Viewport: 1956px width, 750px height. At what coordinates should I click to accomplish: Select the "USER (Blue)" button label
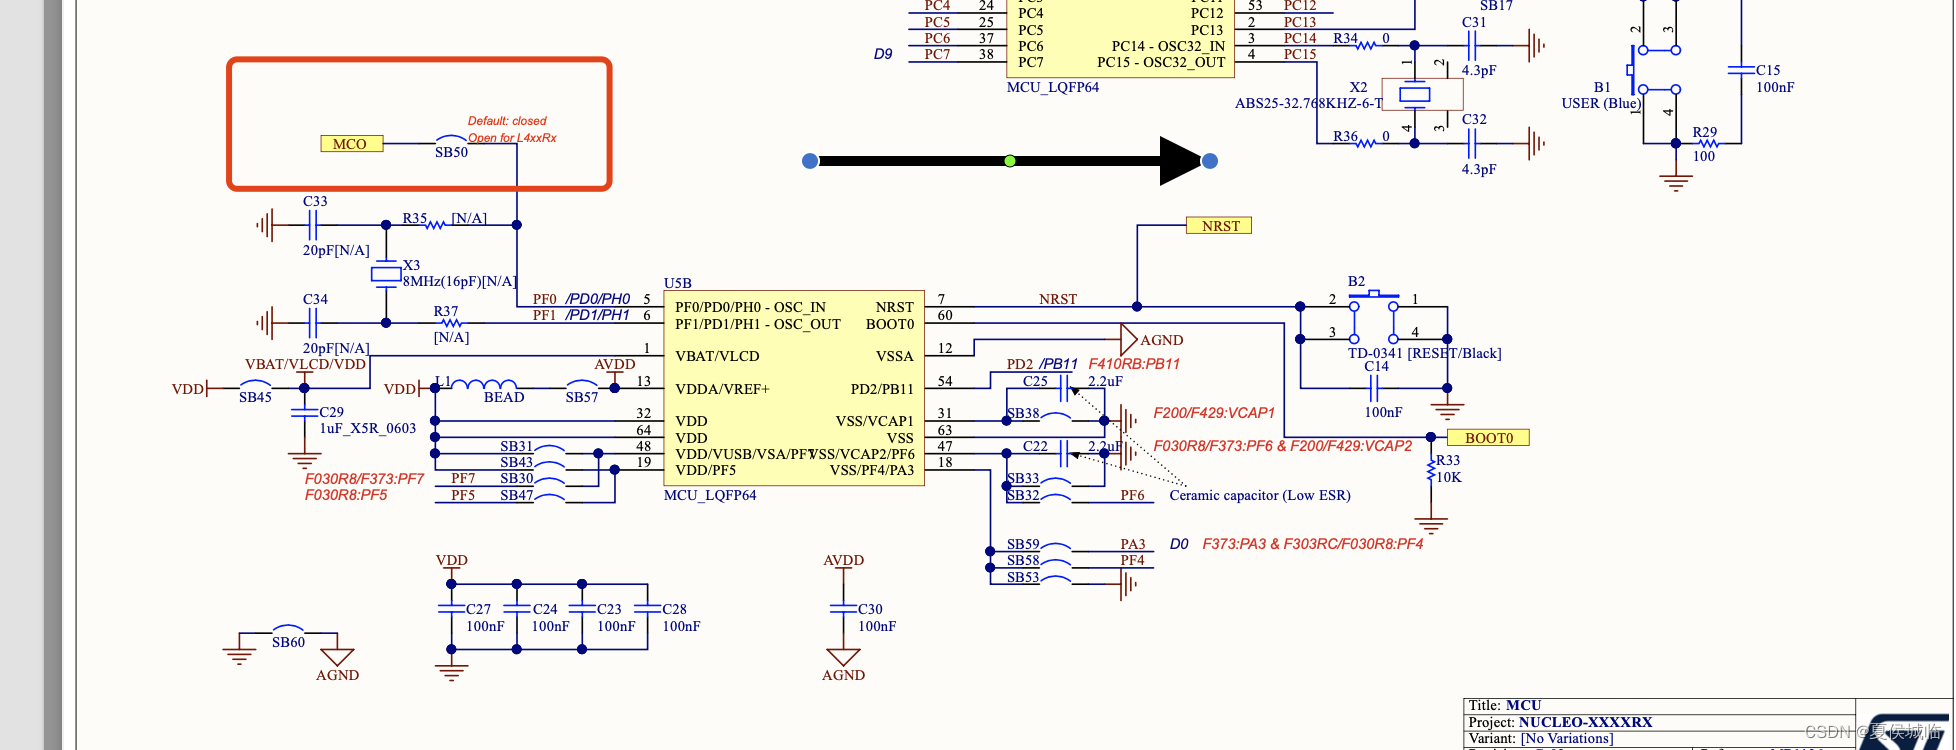pos(1601,103)
